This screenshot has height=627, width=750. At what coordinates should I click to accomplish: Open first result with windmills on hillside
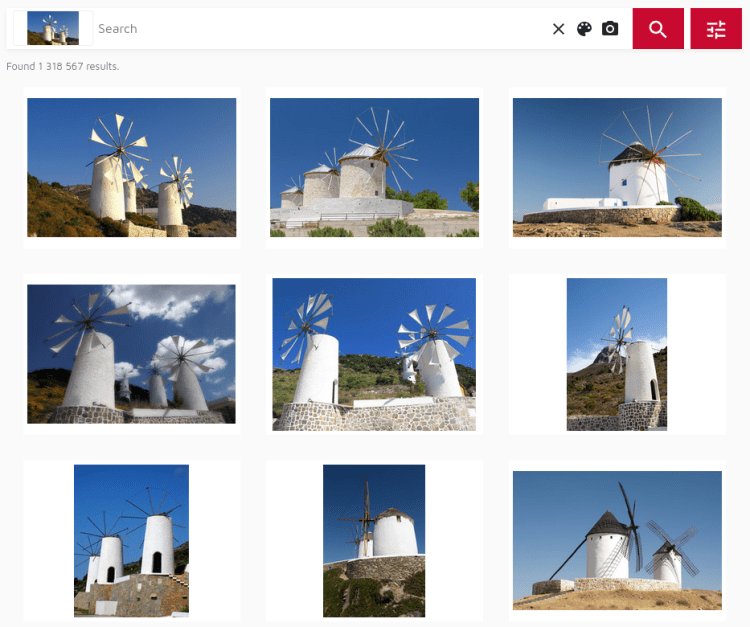131,167
